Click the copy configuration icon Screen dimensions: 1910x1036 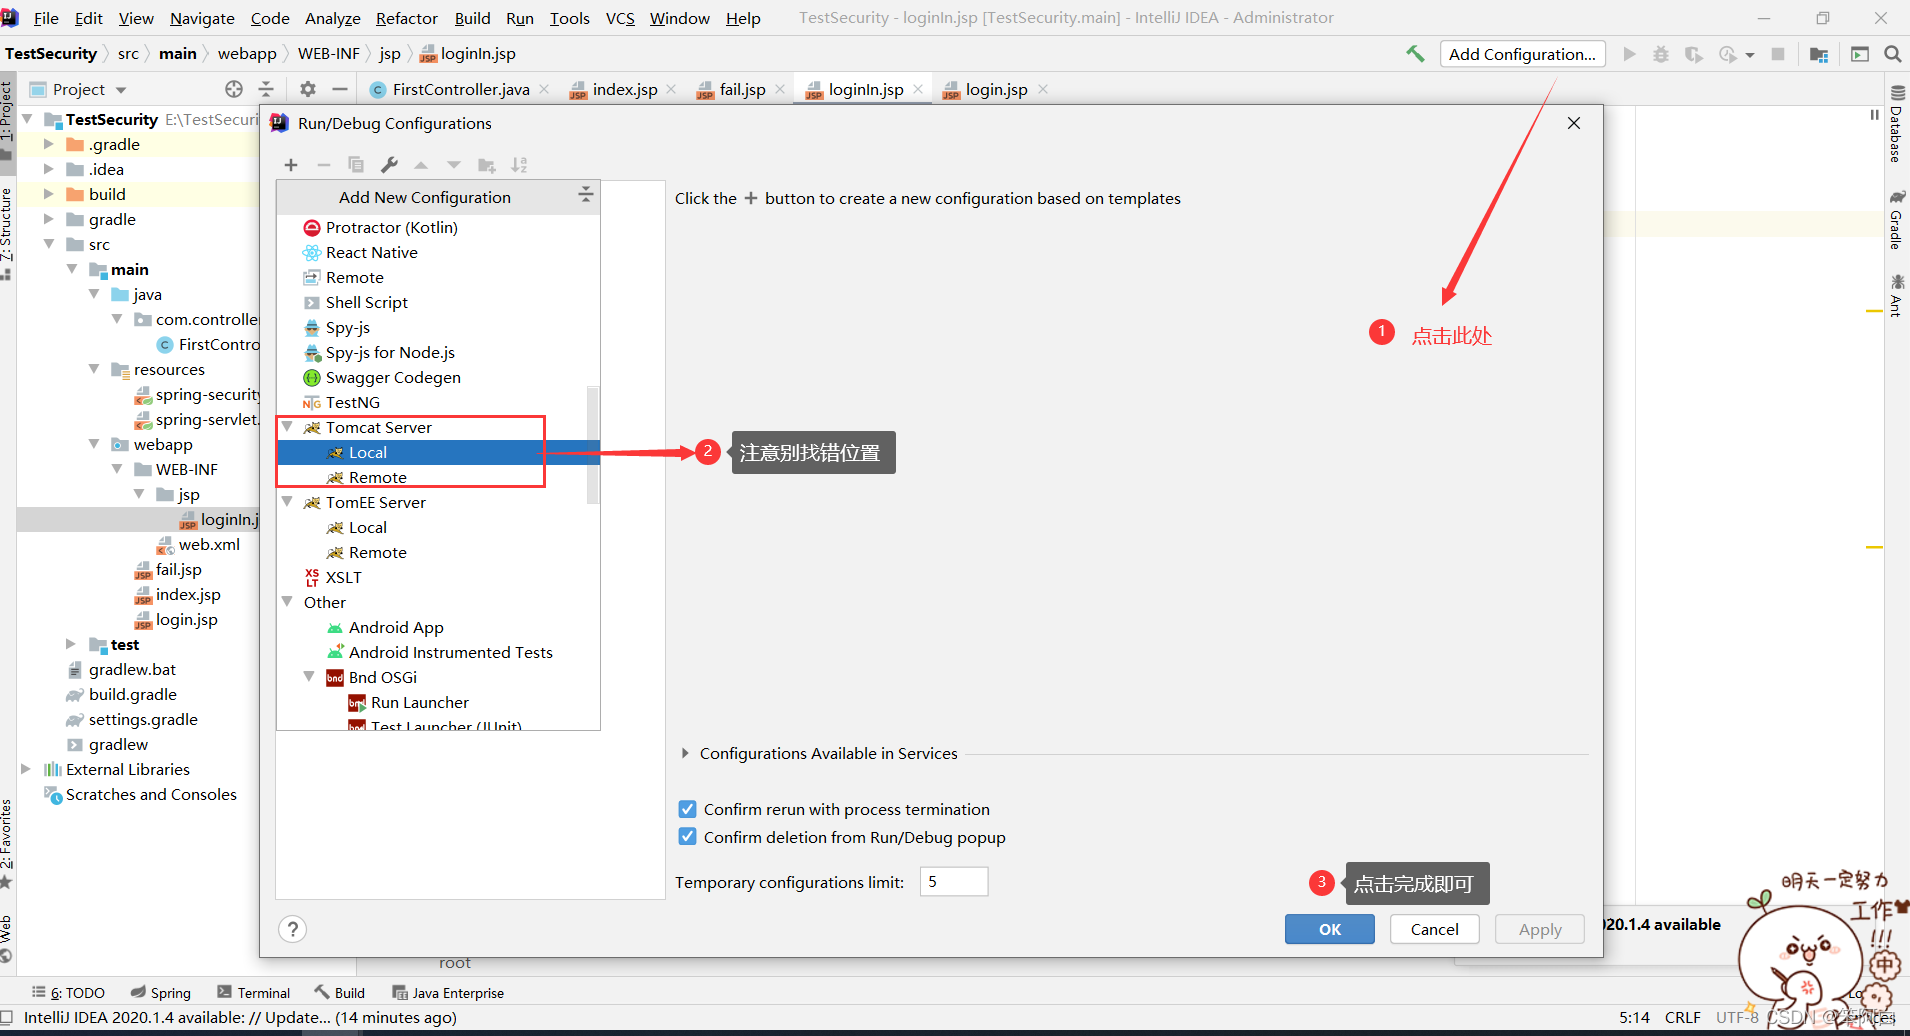click(356, 165)
